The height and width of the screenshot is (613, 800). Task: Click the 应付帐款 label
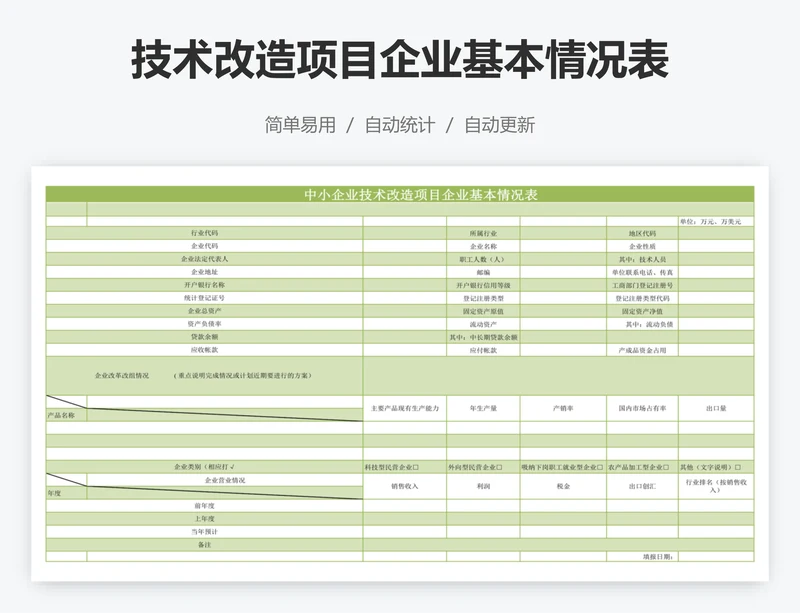pos(483,350)
